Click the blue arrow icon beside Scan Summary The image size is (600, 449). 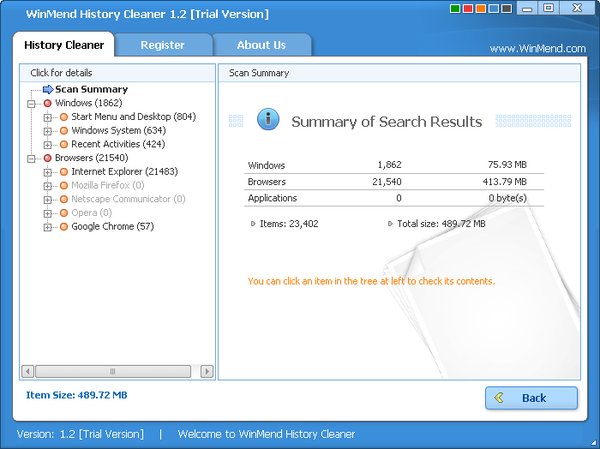click(x=48, y=90)
